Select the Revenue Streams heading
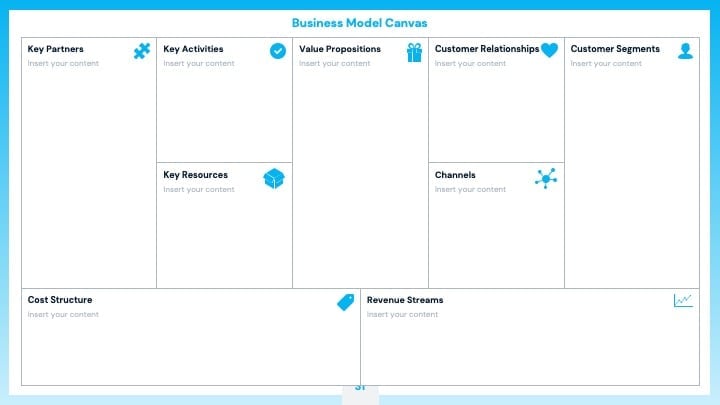720x405 pixels. (x=405, y=300)
